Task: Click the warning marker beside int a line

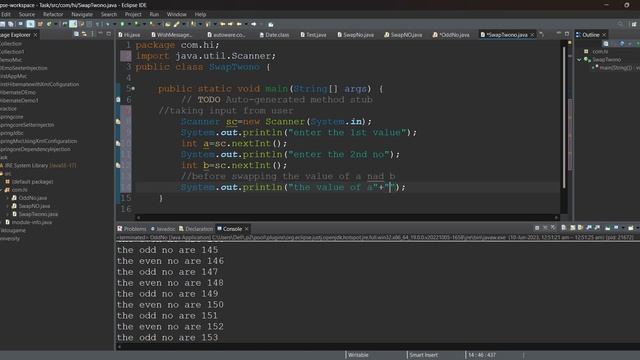Action: (118, 144)
